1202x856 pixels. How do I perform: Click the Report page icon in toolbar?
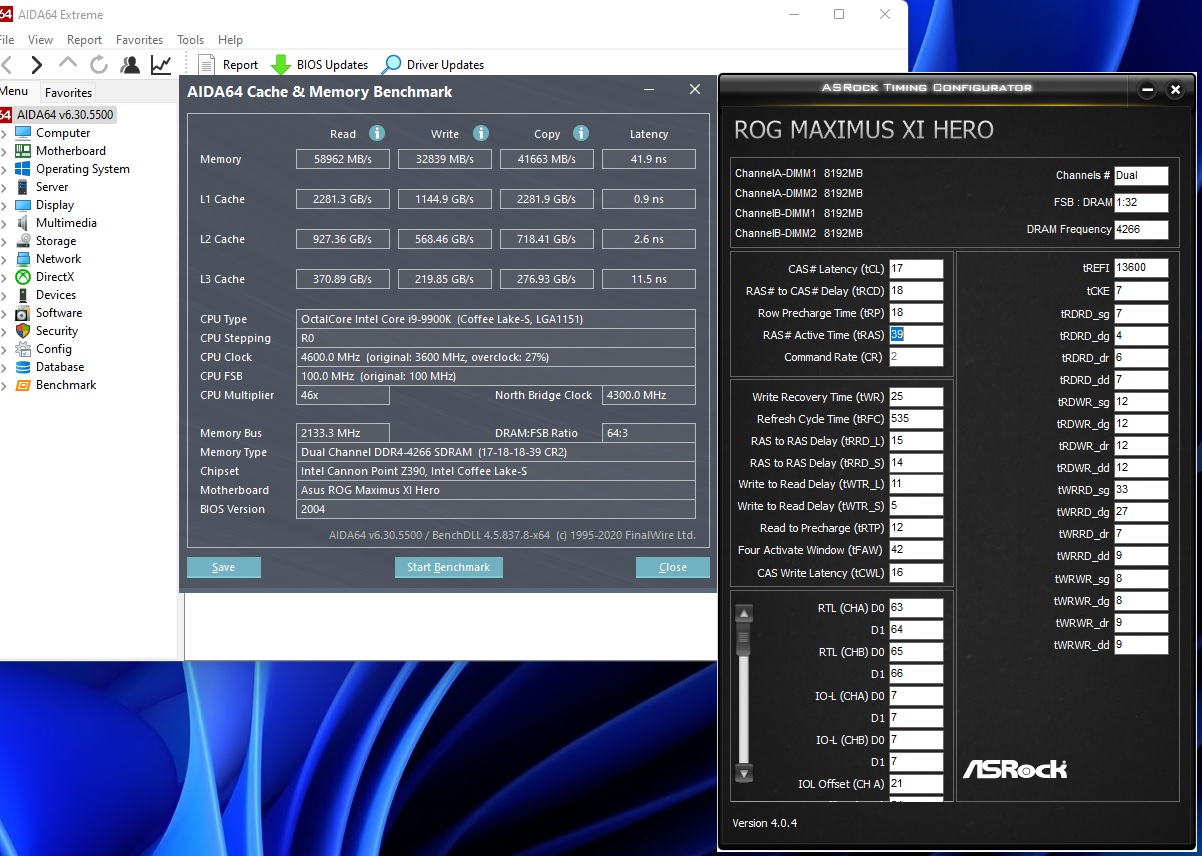[x=207, y=65]
